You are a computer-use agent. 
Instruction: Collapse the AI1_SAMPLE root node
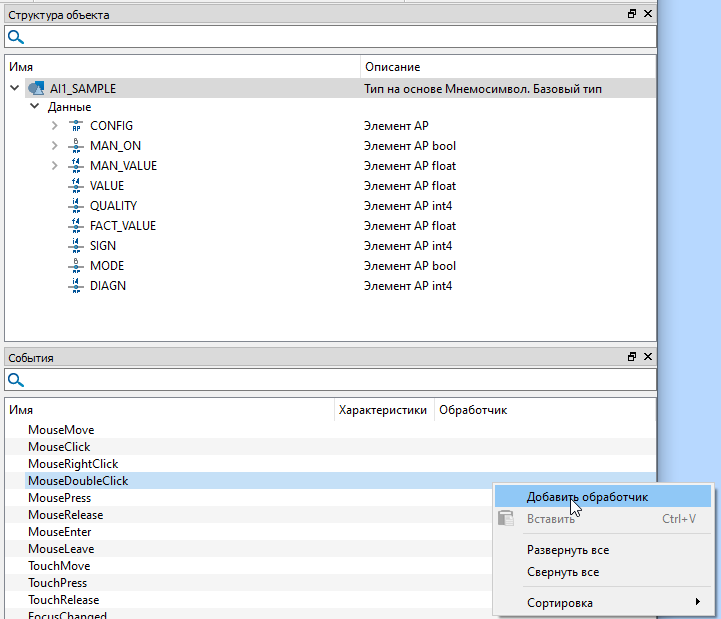coord(14,88)
